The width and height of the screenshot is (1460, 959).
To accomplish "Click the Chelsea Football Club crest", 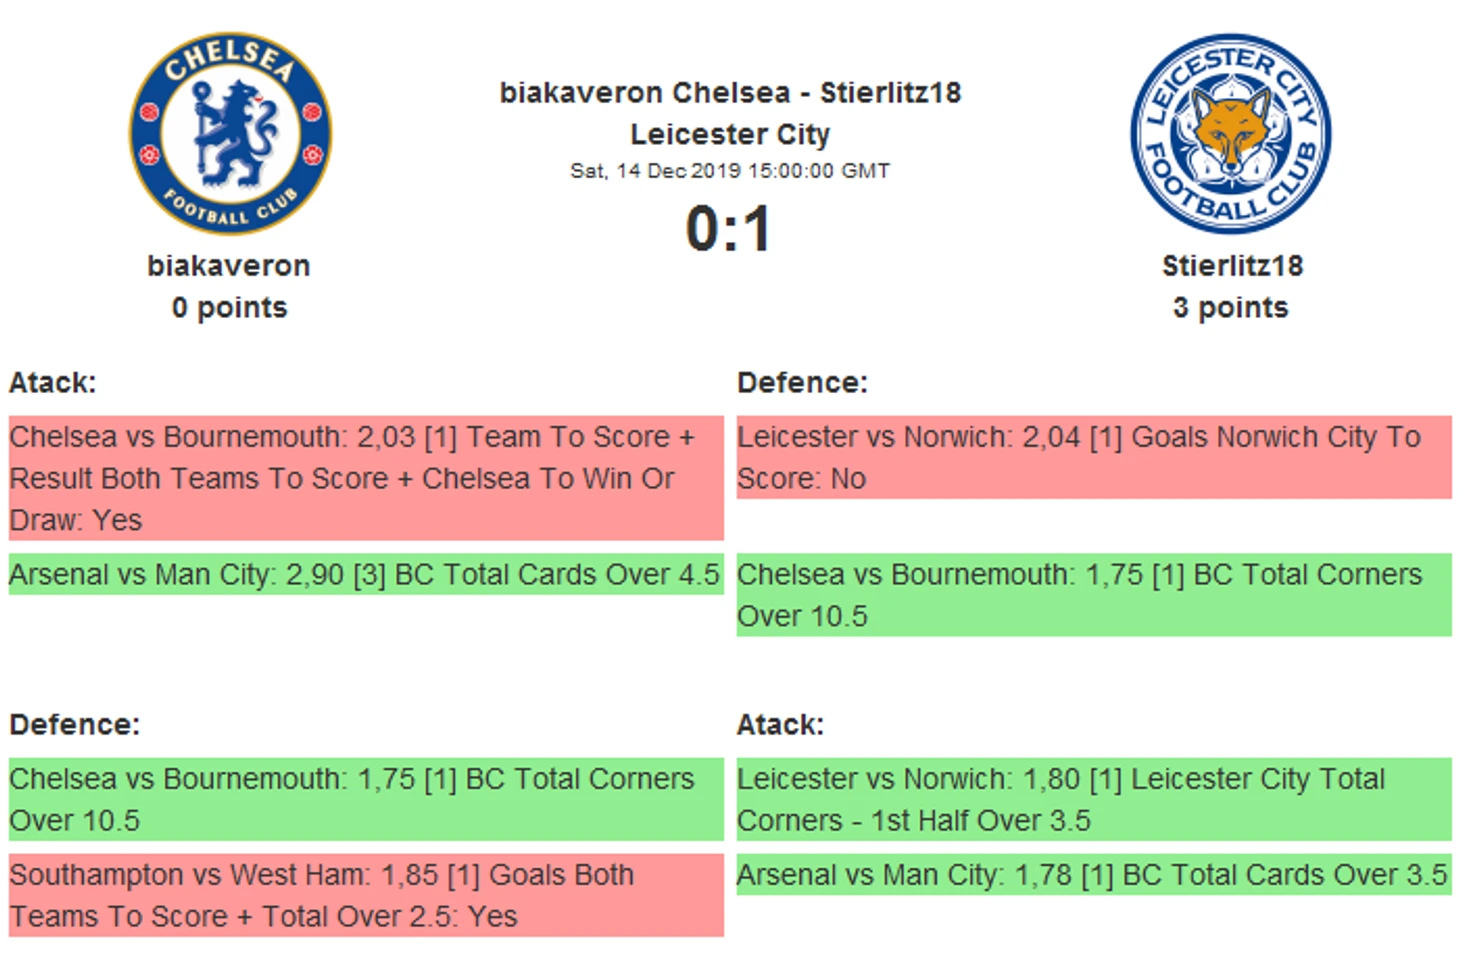I will point(230,134).
